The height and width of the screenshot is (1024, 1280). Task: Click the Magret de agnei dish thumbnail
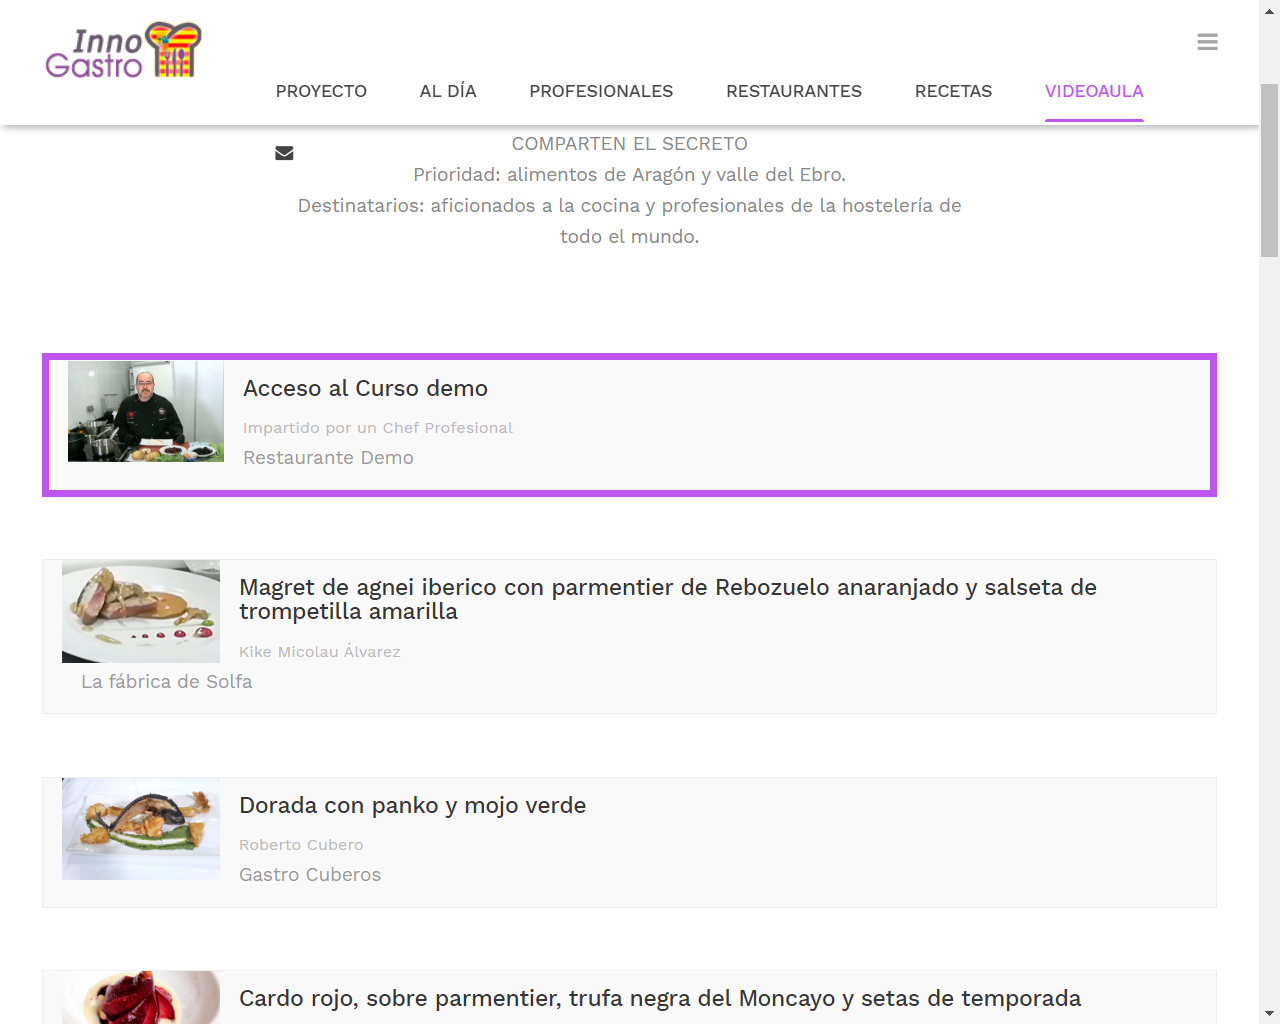point(141,611)
